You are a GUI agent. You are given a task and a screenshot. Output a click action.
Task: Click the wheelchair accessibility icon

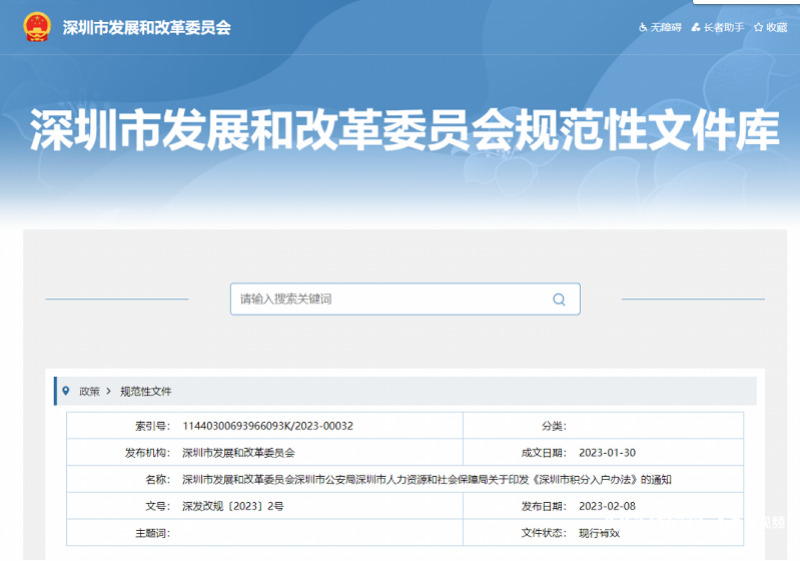(x=643, y=28)
